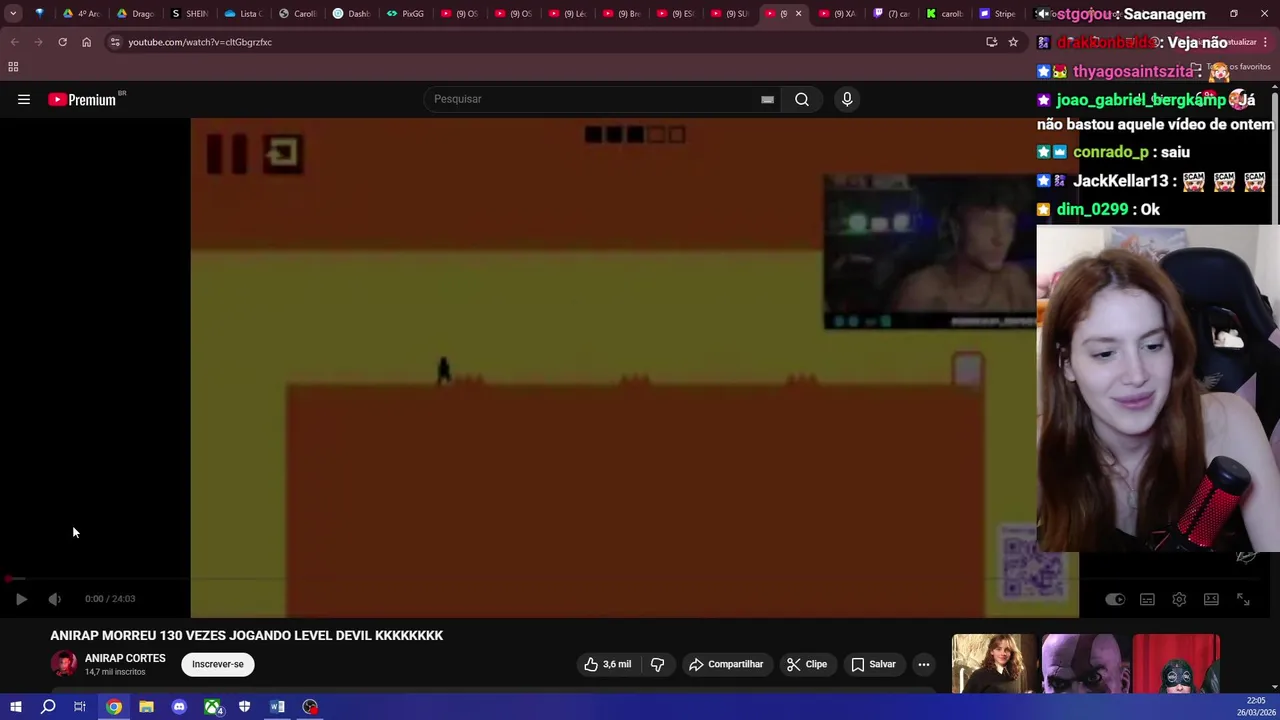The height and width of the screenshot is (720, 1280).
Task: Open Google Chrome from the taskbar
Action: click(x=114, y=707)
